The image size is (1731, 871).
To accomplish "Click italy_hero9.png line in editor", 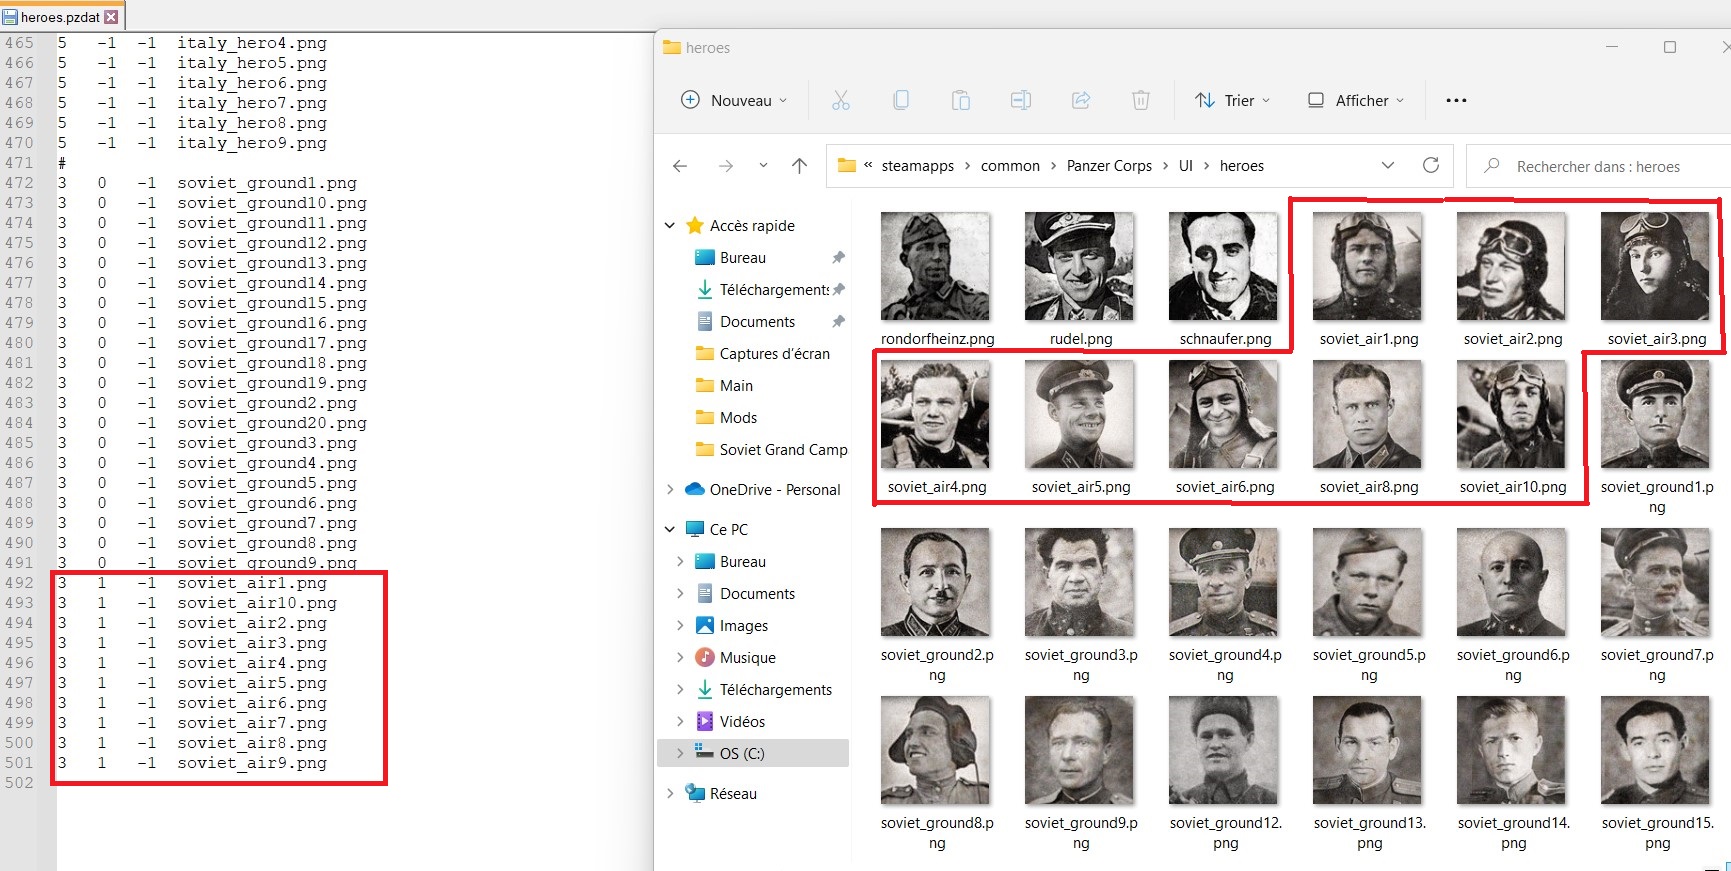I will pyautogui.click(x=252, y=143).
